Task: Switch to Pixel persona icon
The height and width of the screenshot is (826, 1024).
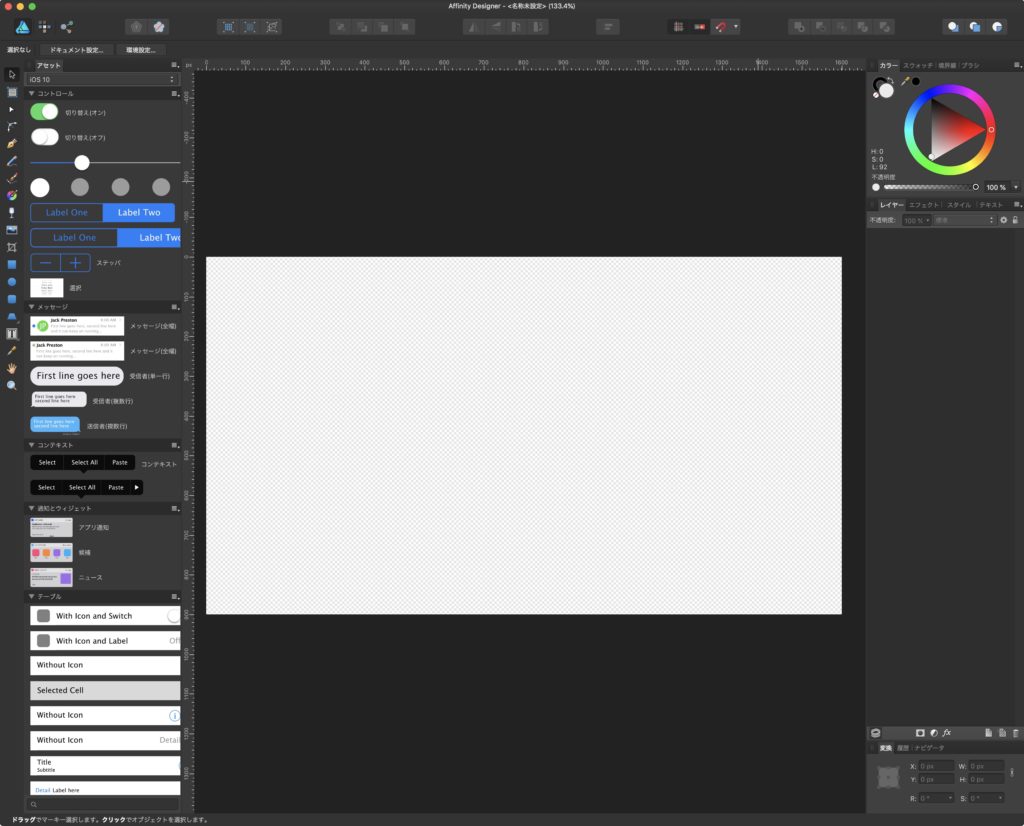Action: (x=44, y=27)
